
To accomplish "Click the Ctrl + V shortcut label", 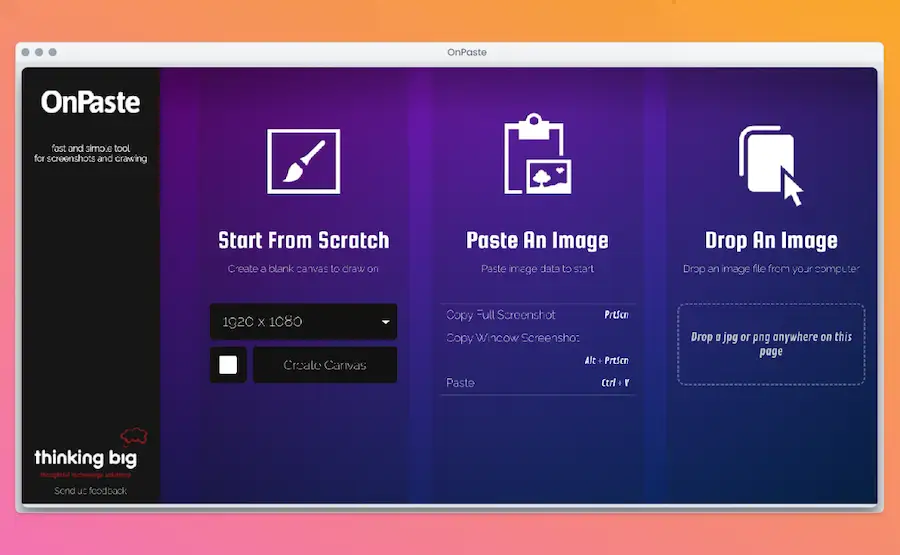I will (615, 382).
